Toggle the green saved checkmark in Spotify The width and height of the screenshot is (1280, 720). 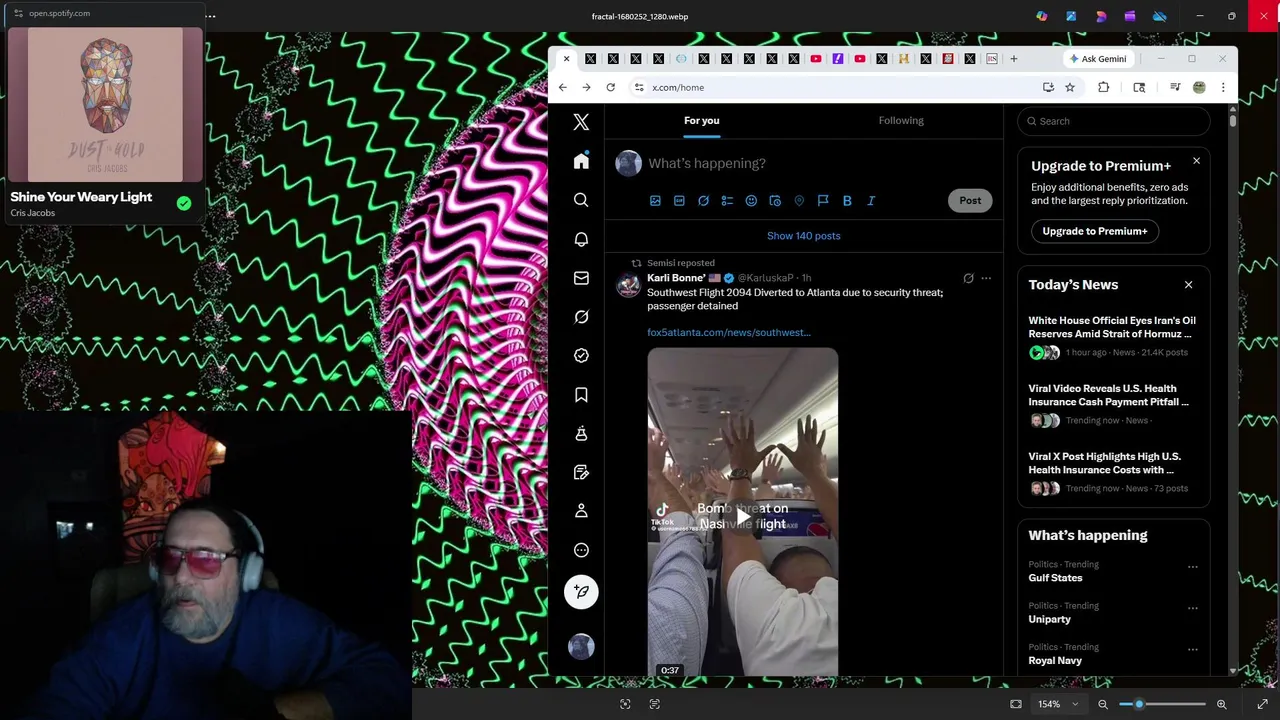coord(184,203)
